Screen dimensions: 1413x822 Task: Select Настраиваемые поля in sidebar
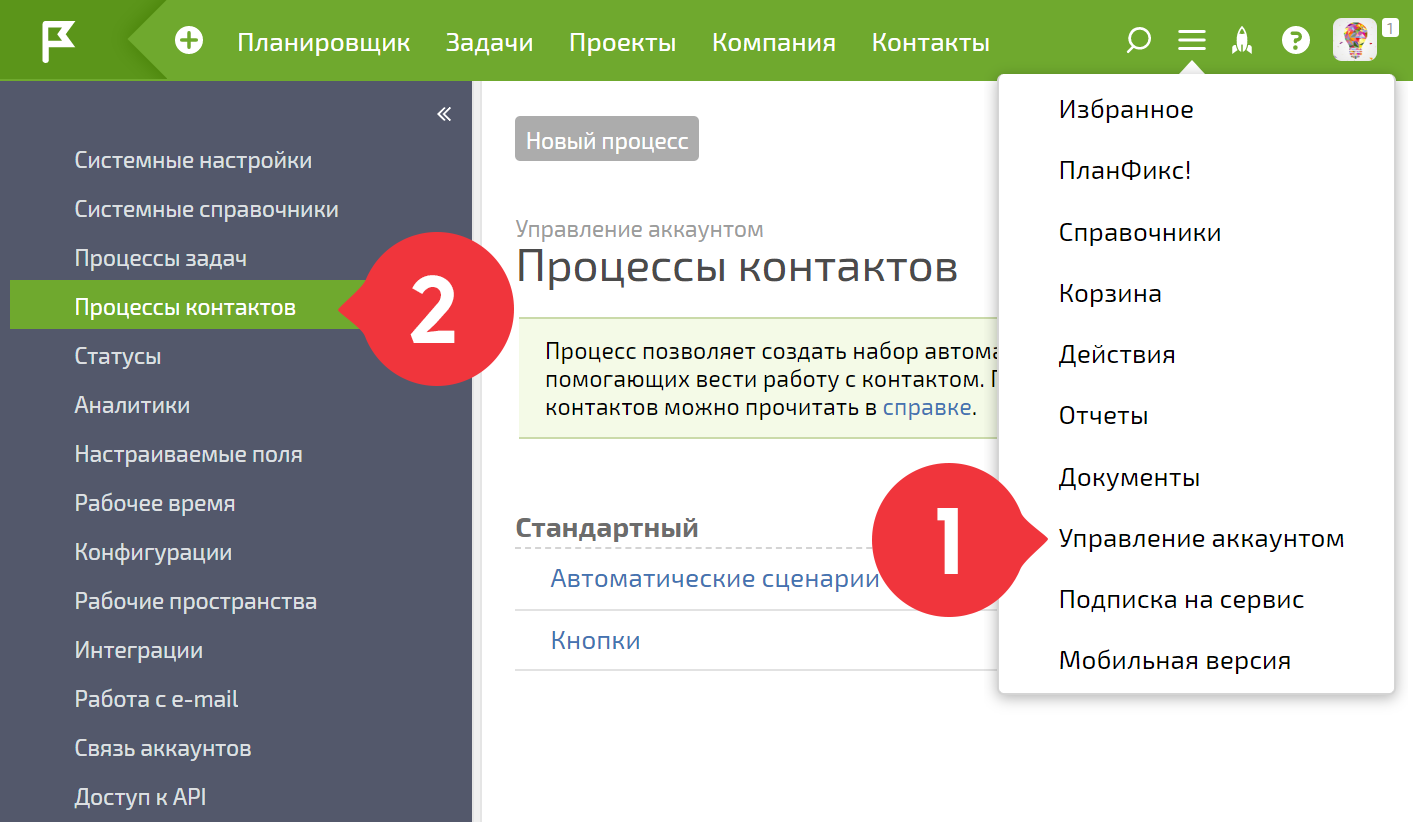click(189, 454)
